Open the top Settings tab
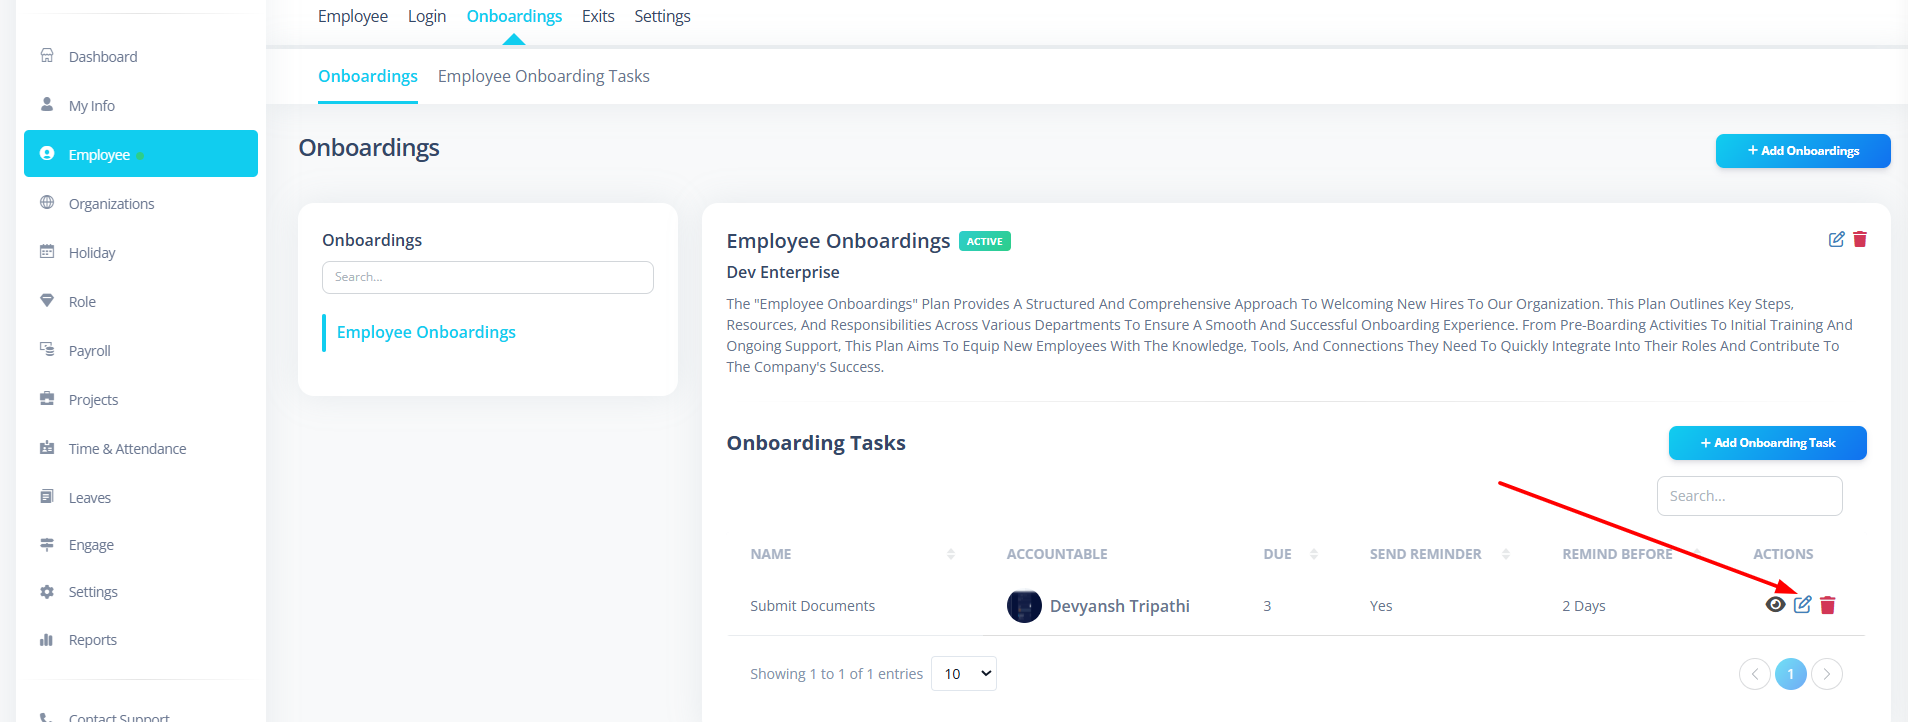Screen dimensions: 1908x722 click(x=662, y=16)
